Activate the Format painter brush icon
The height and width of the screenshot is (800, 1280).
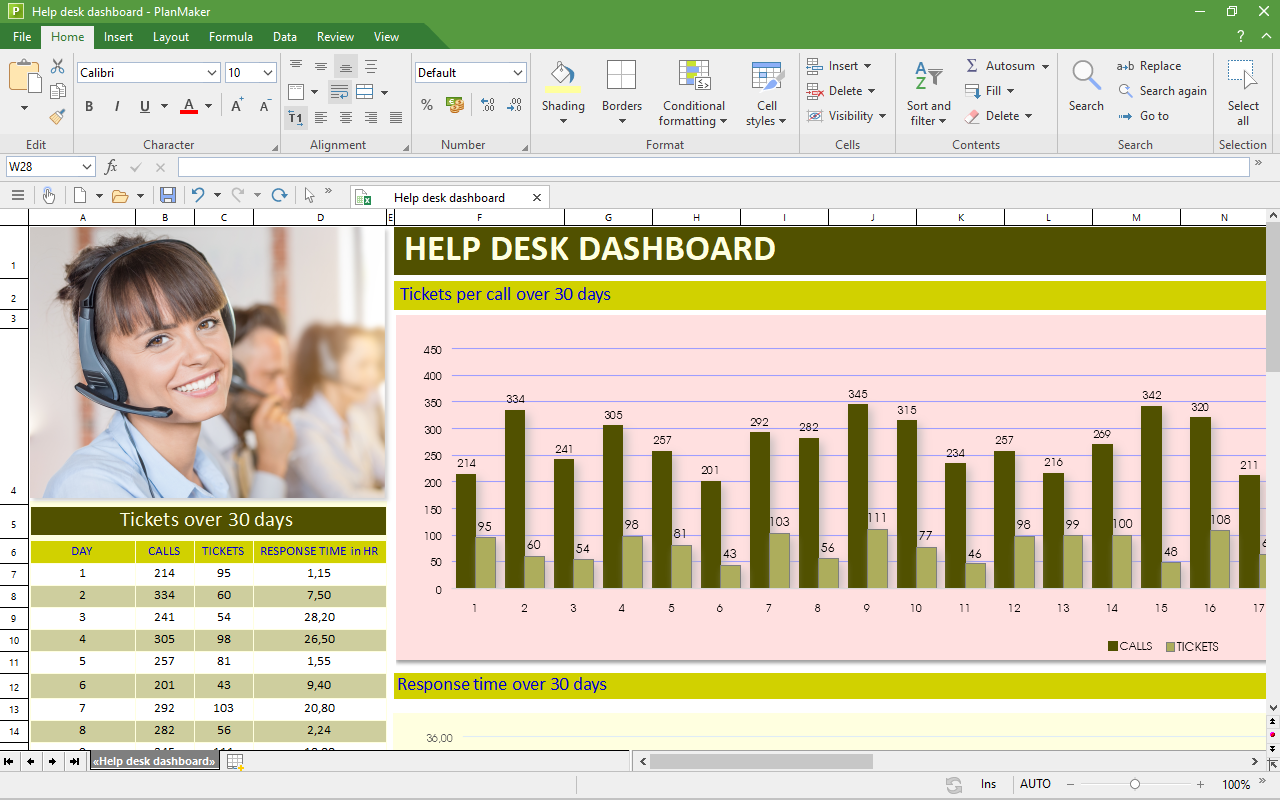[x=57, y=116]
